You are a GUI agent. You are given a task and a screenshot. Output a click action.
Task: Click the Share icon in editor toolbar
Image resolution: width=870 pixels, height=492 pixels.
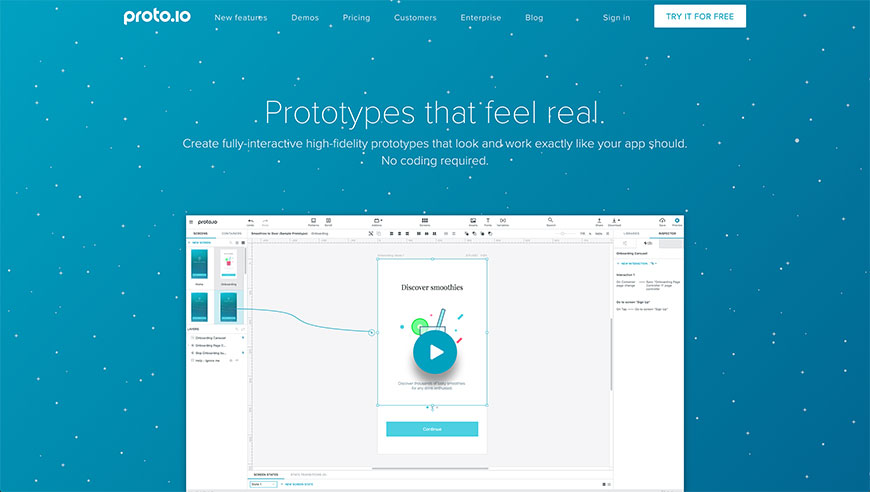click(599, 222)
